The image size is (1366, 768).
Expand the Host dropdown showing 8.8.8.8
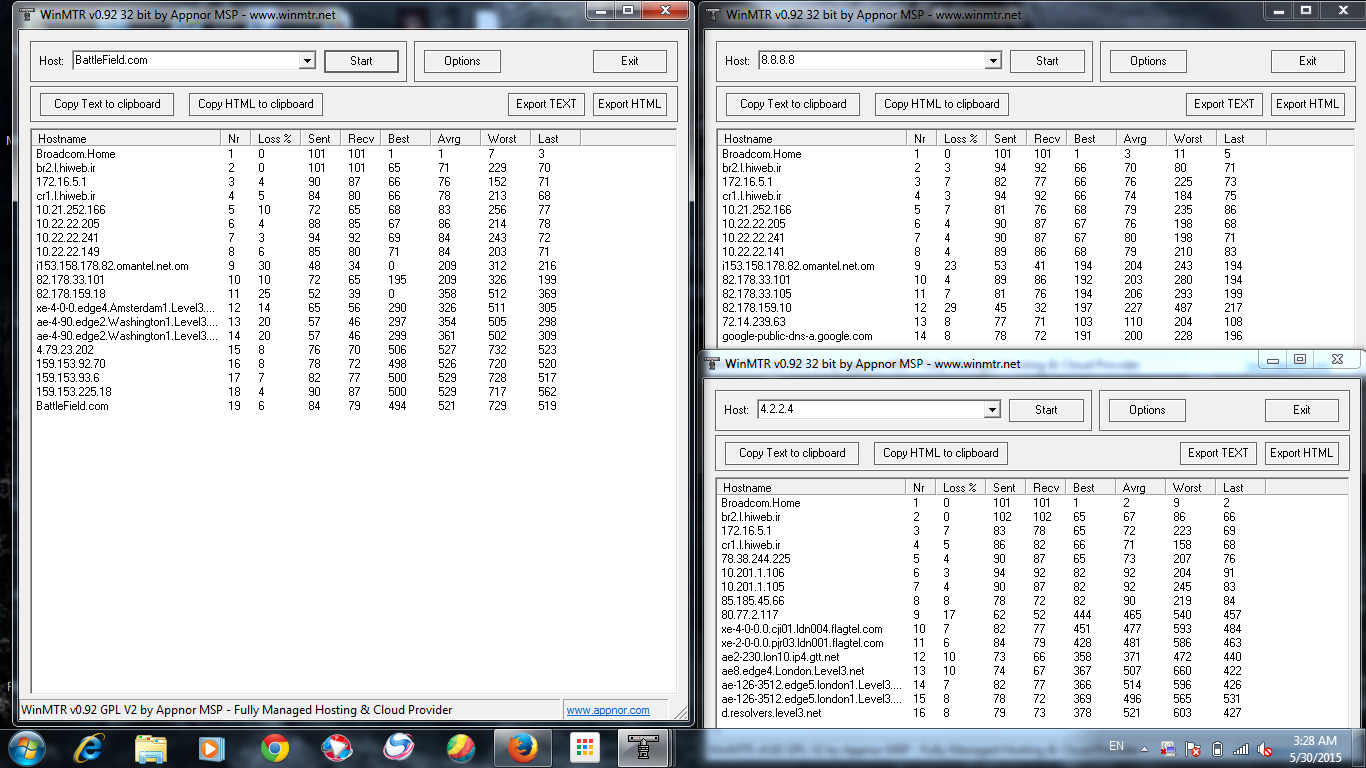[x=992, y=61]
